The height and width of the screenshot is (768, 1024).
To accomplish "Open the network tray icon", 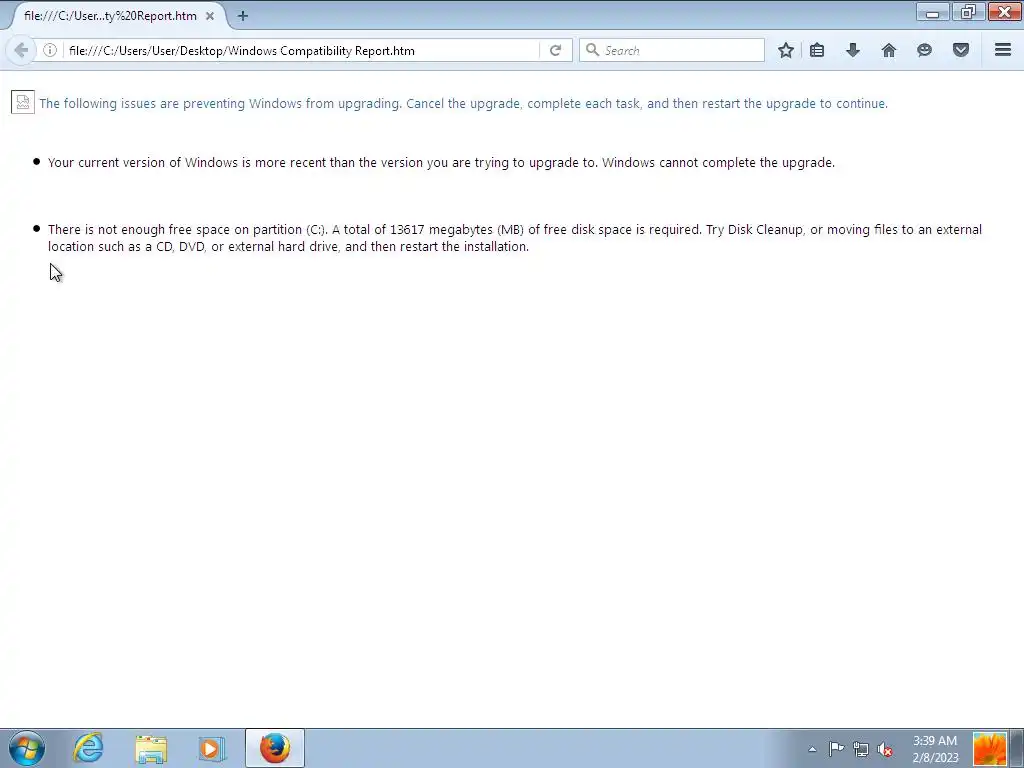I will click(x=861, y=749).
